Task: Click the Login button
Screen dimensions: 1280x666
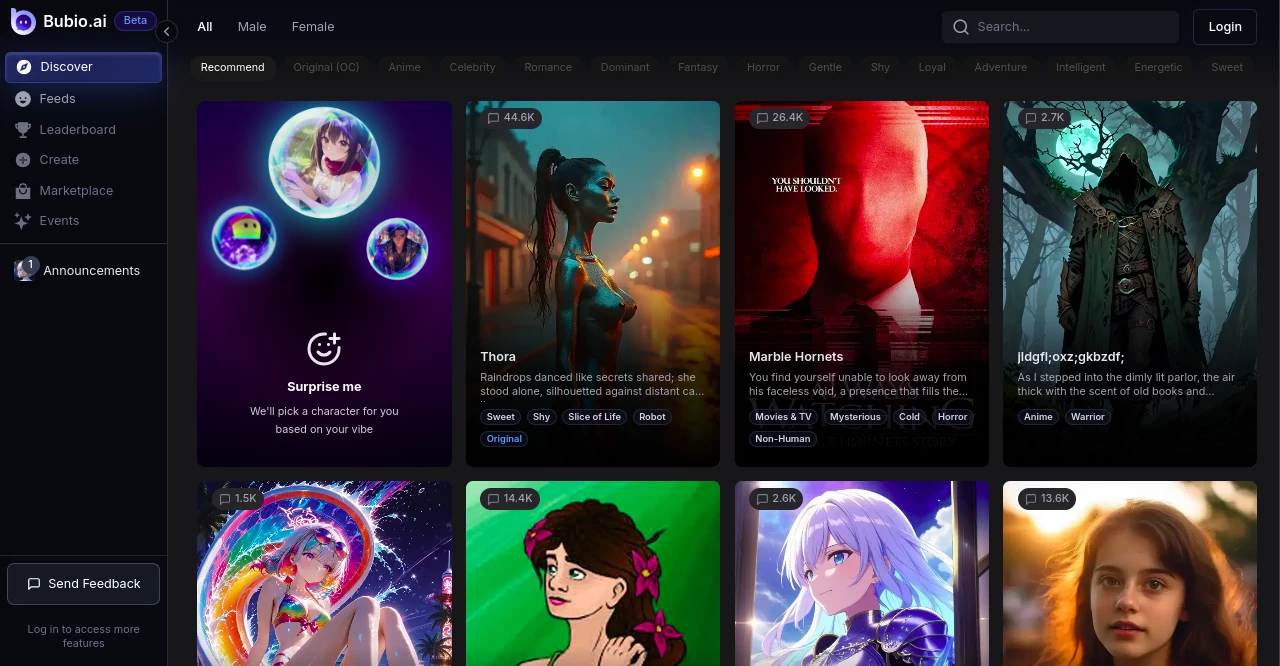Action: click(x=1224, y=27)
